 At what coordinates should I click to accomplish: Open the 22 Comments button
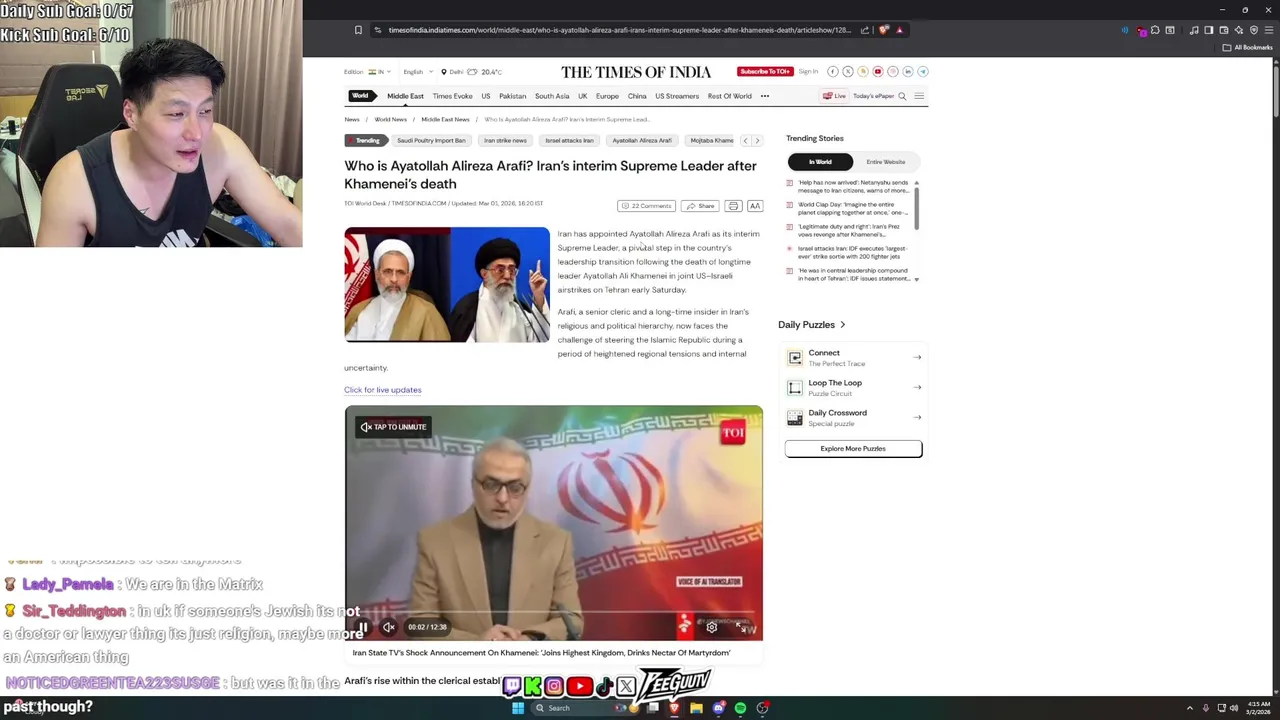tap(646, 206)
